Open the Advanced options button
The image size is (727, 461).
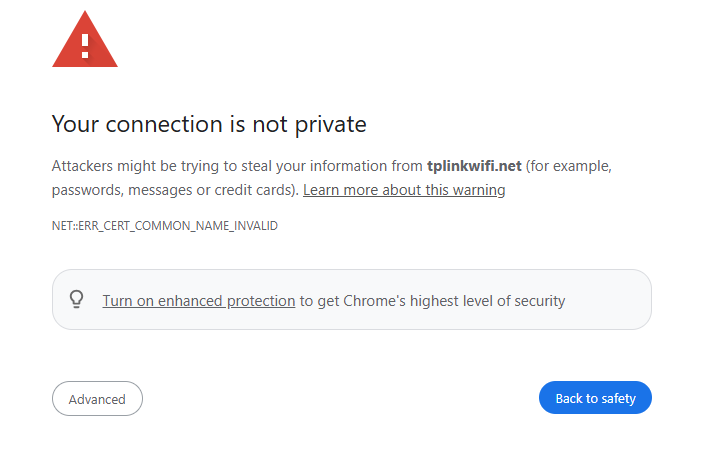97,399
